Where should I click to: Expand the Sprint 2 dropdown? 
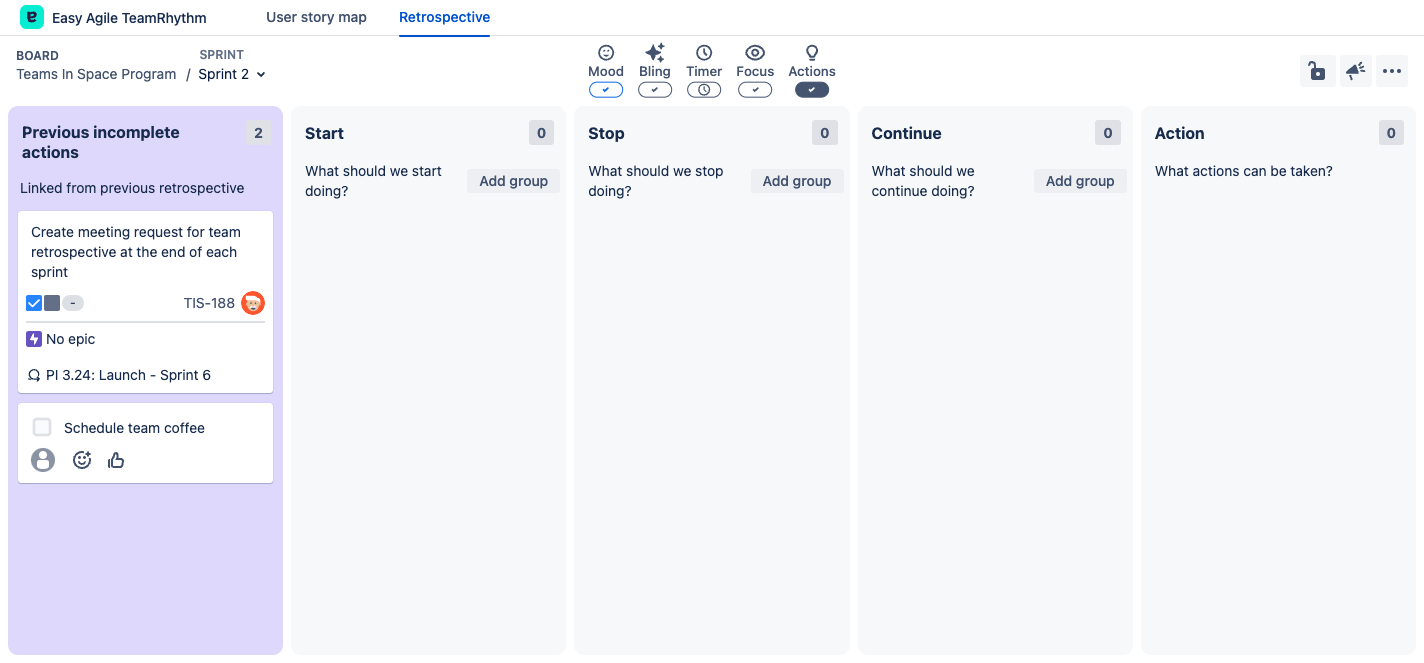click(x=232, y=74)
